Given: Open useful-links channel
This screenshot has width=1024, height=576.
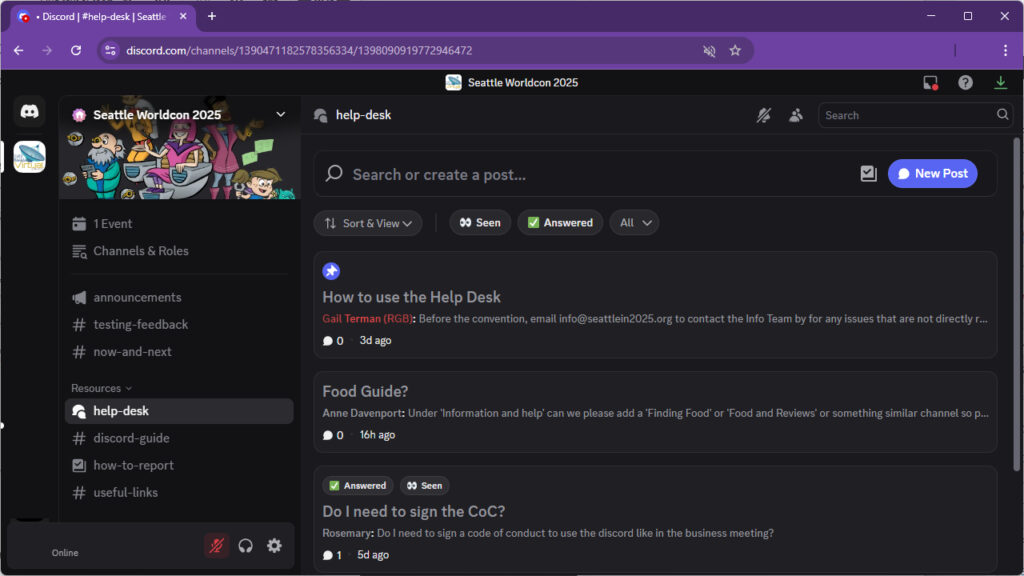Looking at the screenshot, I should [179, 492].
